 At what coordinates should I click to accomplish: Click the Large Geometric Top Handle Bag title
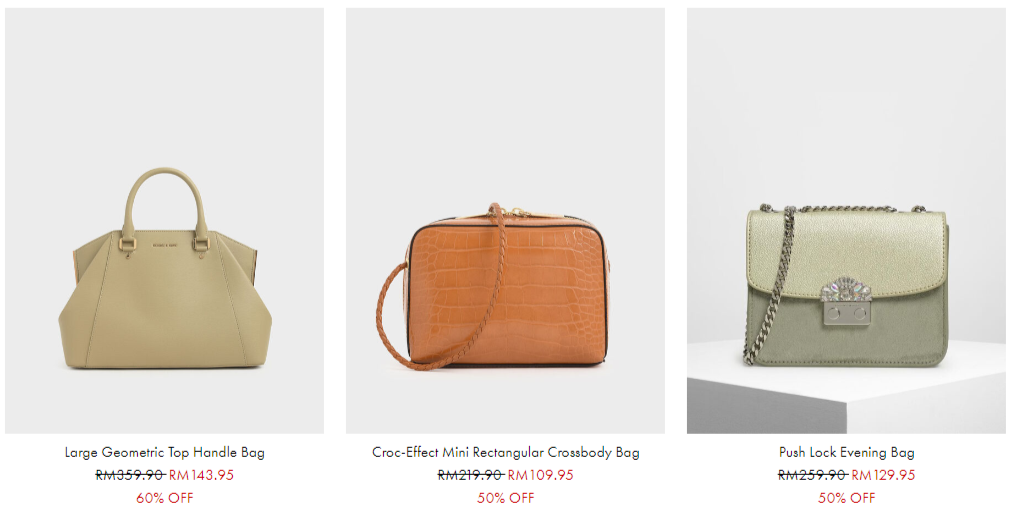pyautogui.click(x=165, y=452)
